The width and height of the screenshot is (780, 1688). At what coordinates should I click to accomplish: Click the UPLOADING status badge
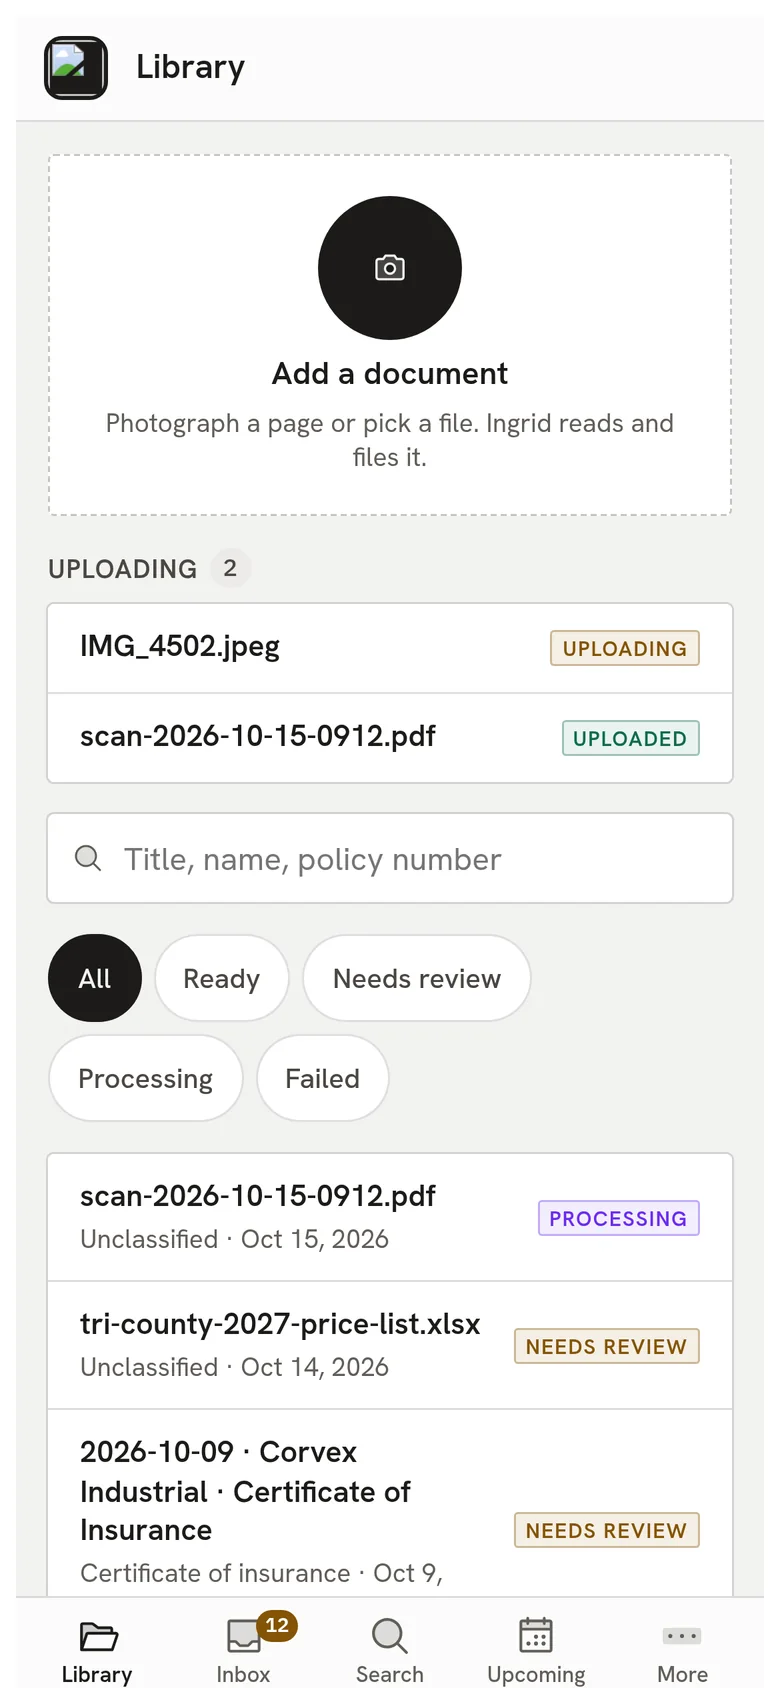click(x=625, y=648)
